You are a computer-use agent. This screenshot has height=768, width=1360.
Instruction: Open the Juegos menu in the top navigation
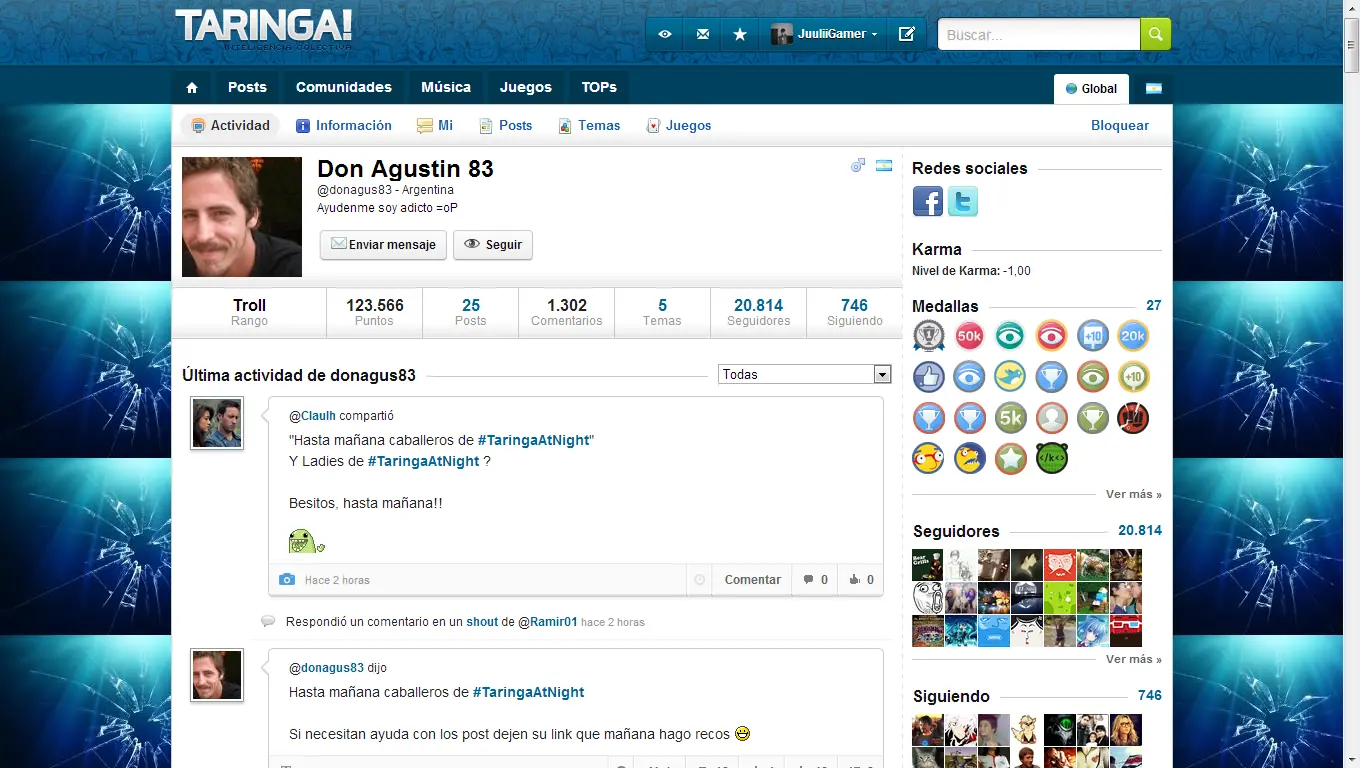pyautogui.click(x=526, y=87)
